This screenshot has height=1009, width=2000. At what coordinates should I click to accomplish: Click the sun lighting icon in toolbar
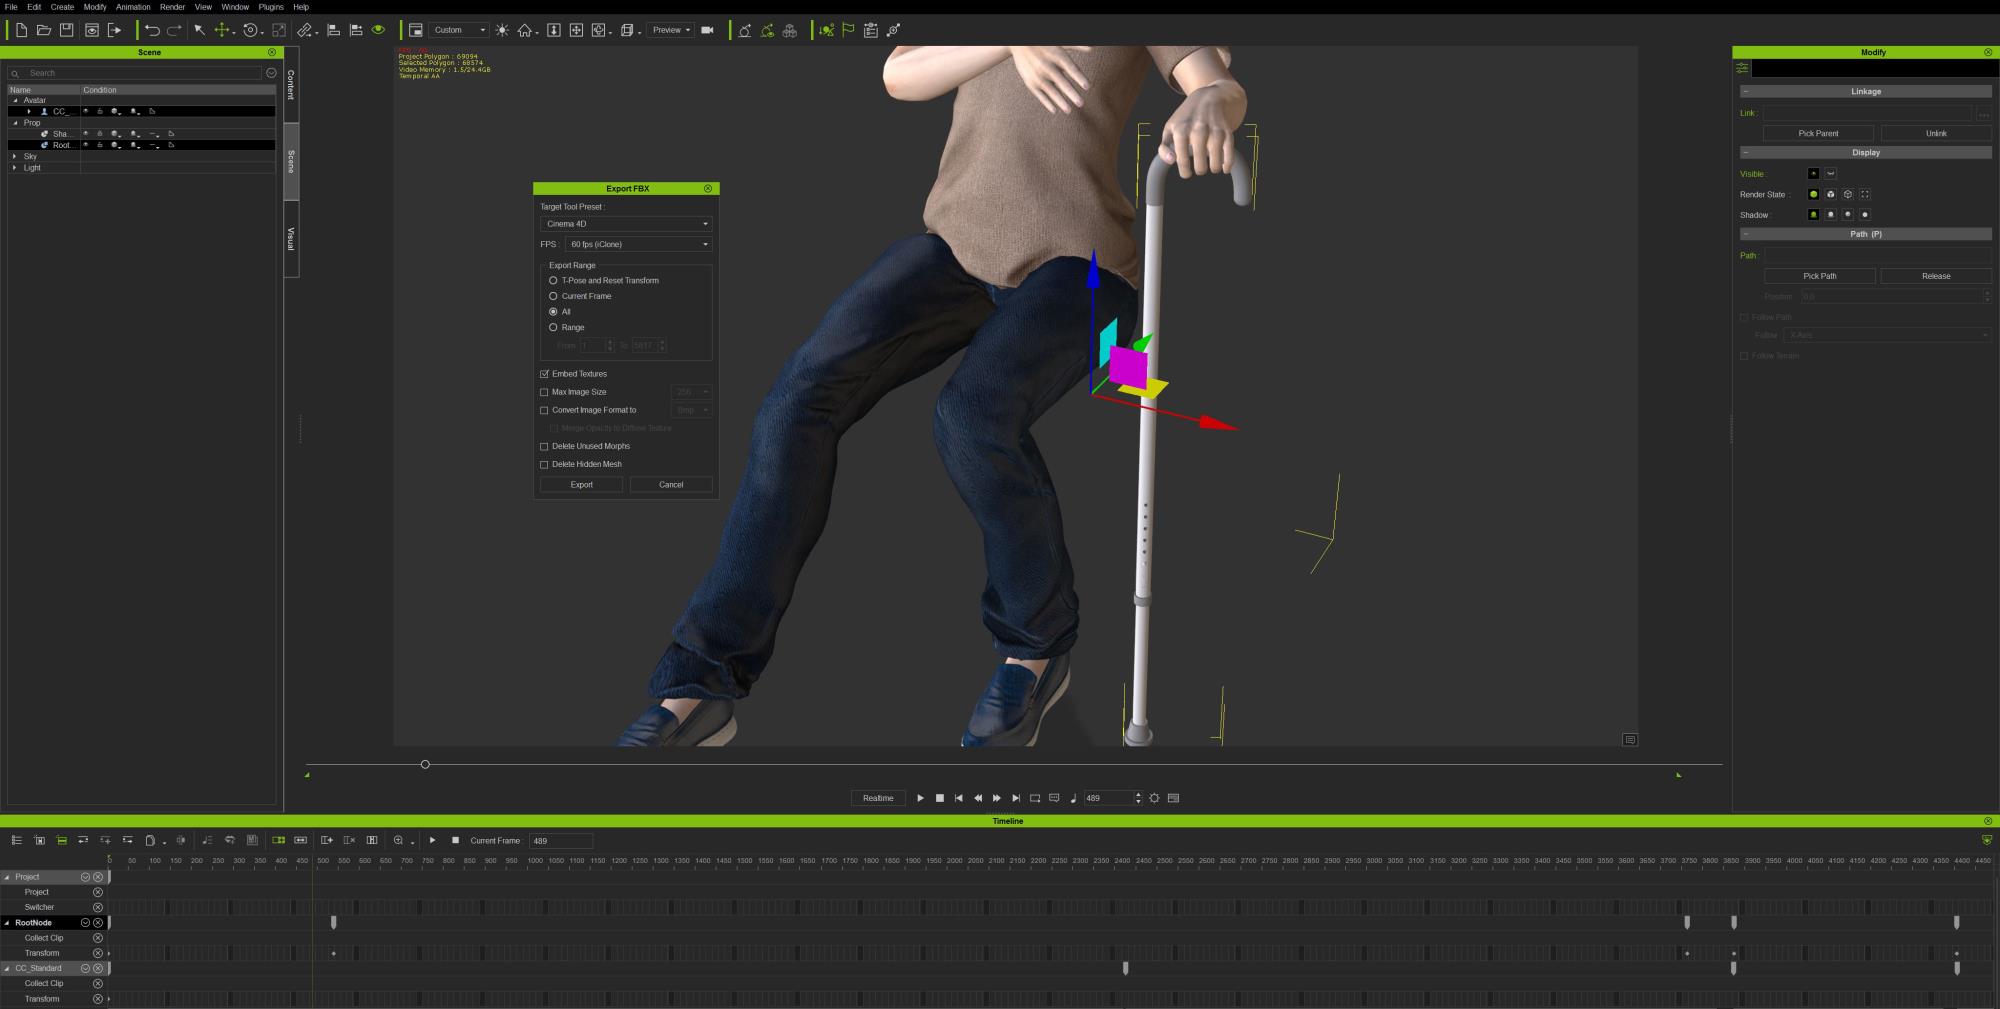pos(502,30)
